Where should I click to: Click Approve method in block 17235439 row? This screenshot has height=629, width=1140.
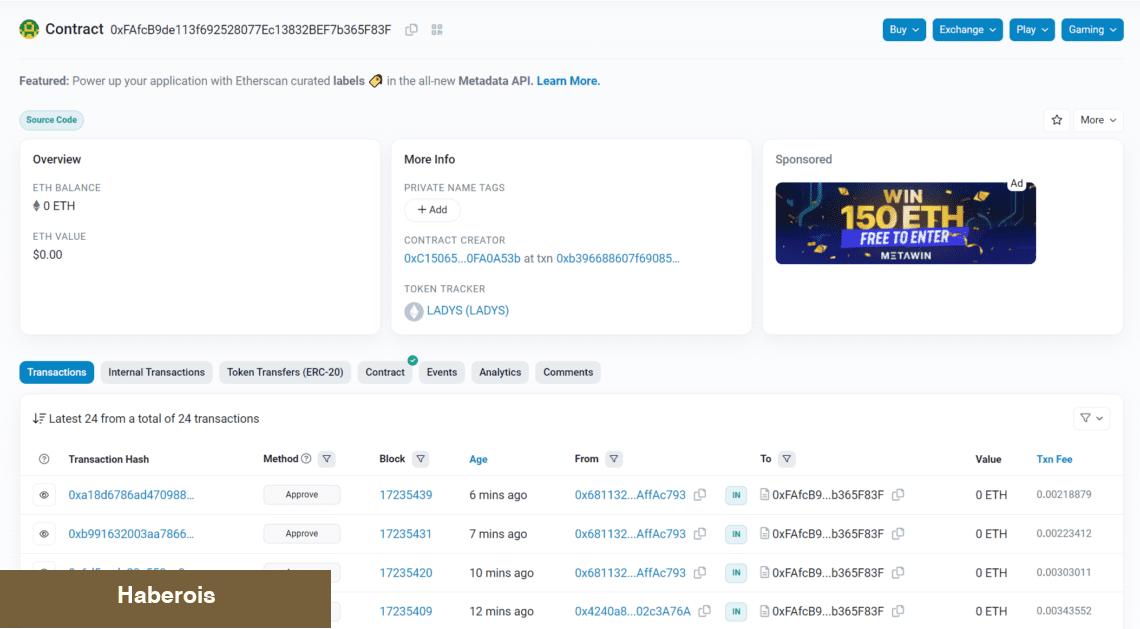(302, 494)
